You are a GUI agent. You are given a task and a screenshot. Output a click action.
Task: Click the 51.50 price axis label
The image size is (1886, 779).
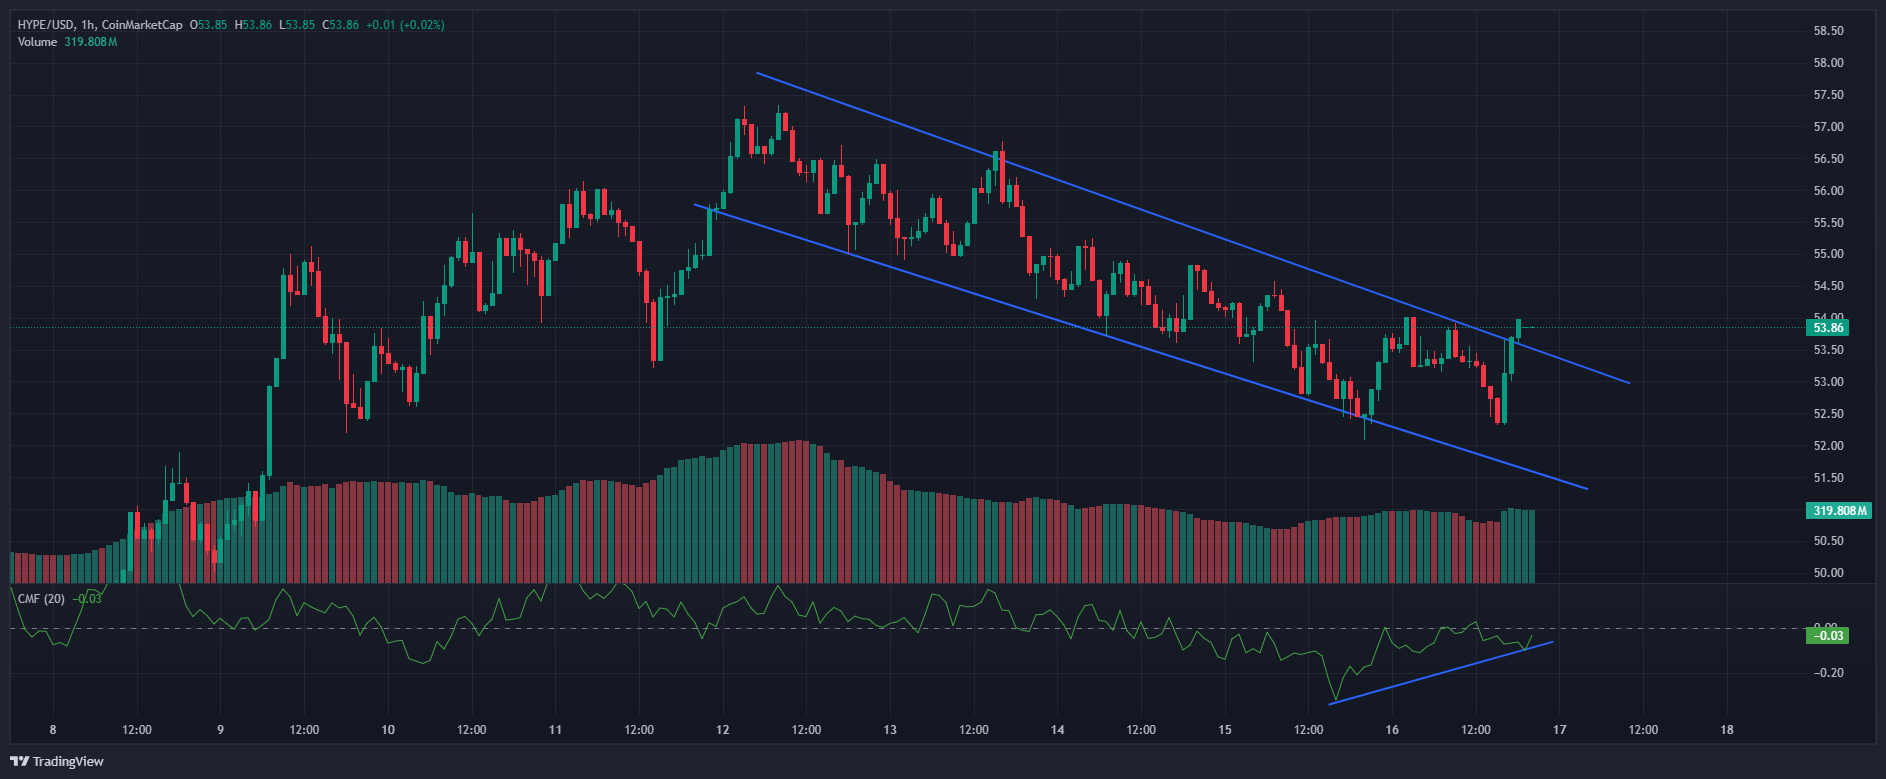(x=1828, y=478)
